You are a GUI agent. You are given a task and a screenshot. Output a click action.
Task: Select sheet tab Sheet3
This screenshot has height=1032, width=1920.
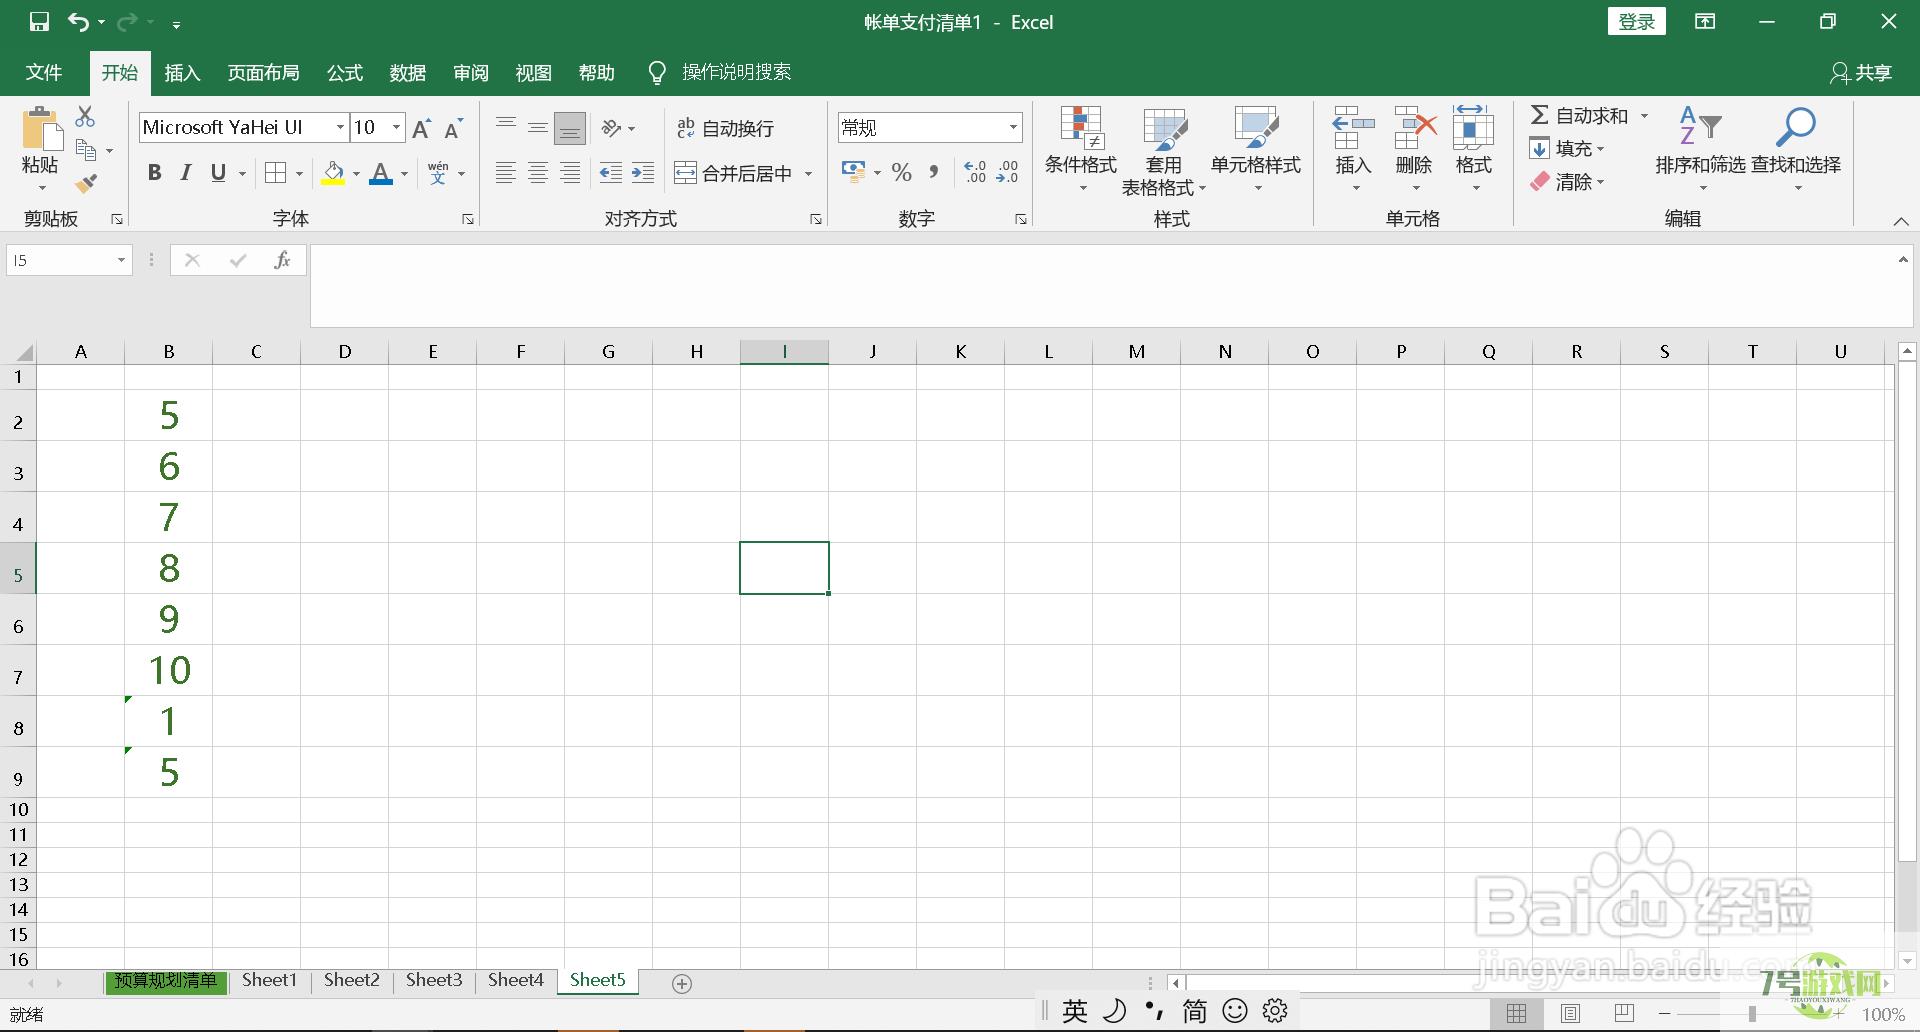[x=434, y=980]
